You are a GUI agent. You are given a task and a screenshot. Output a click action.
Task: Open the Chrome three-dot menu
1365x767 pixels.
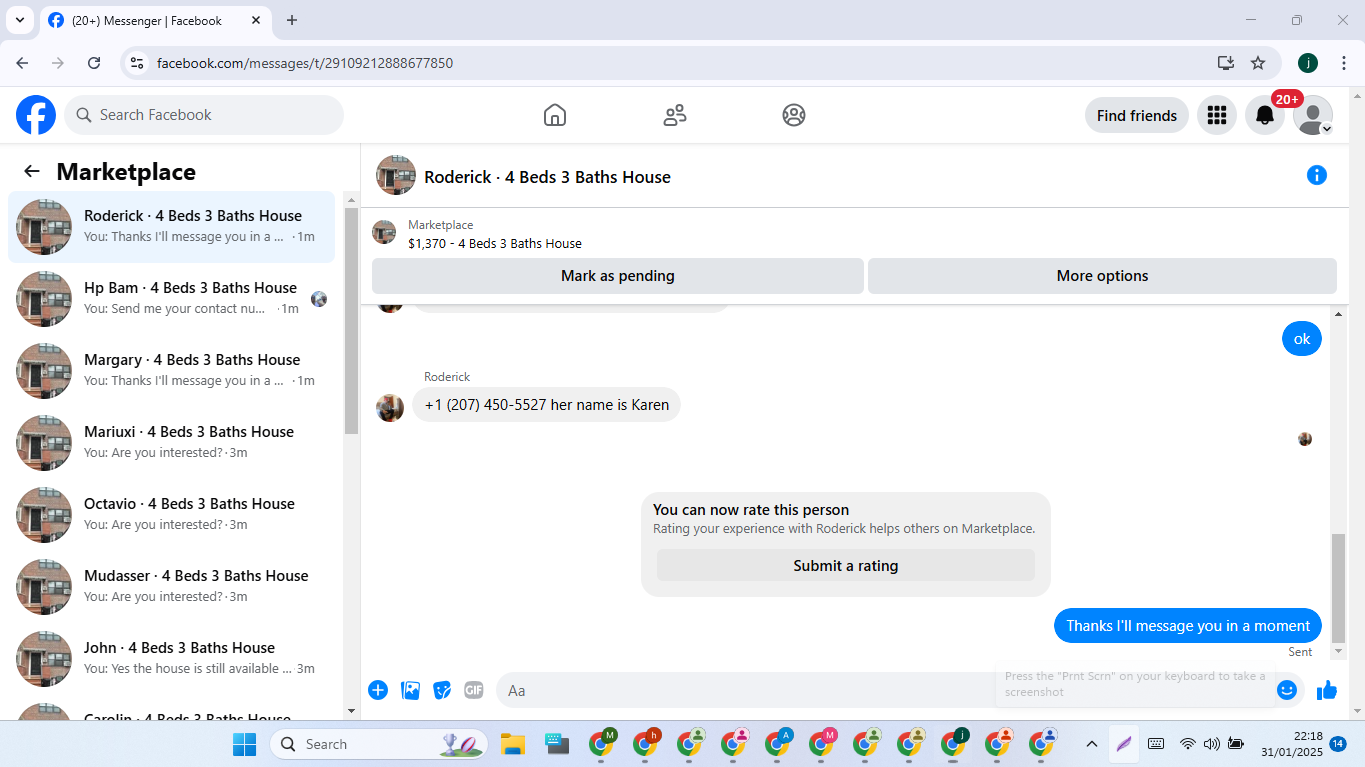1343,63
